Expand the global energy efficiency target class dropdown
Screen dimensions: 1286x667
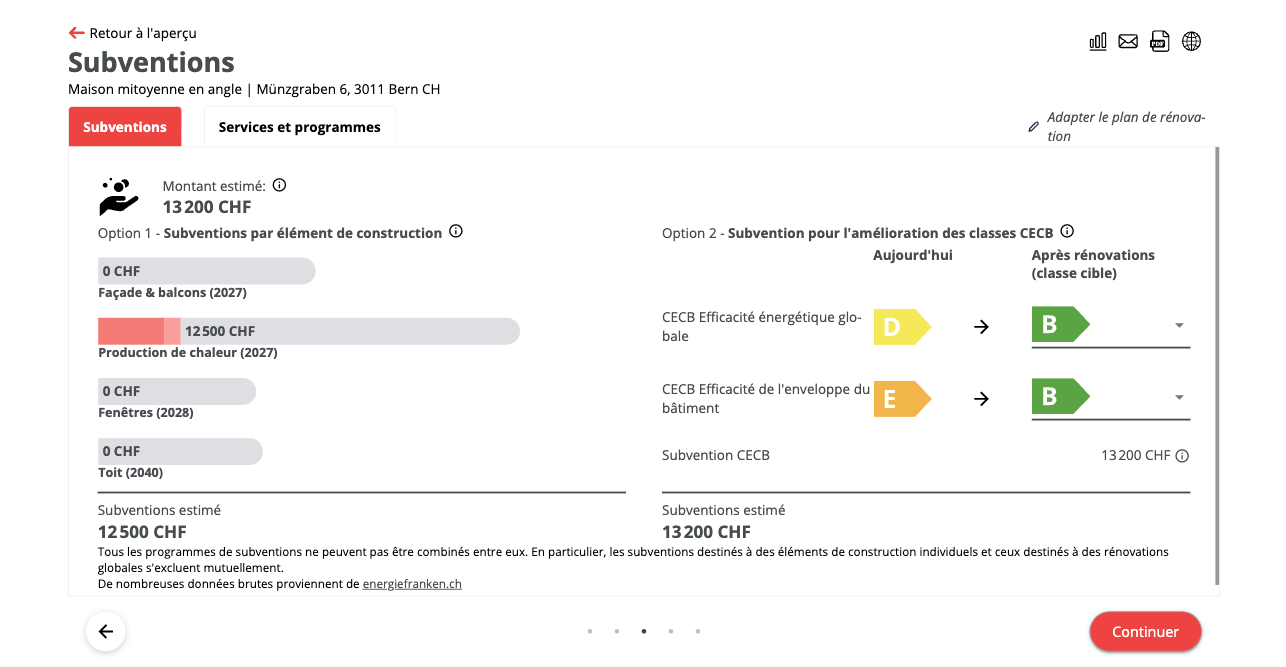[x=1179, y=326]
